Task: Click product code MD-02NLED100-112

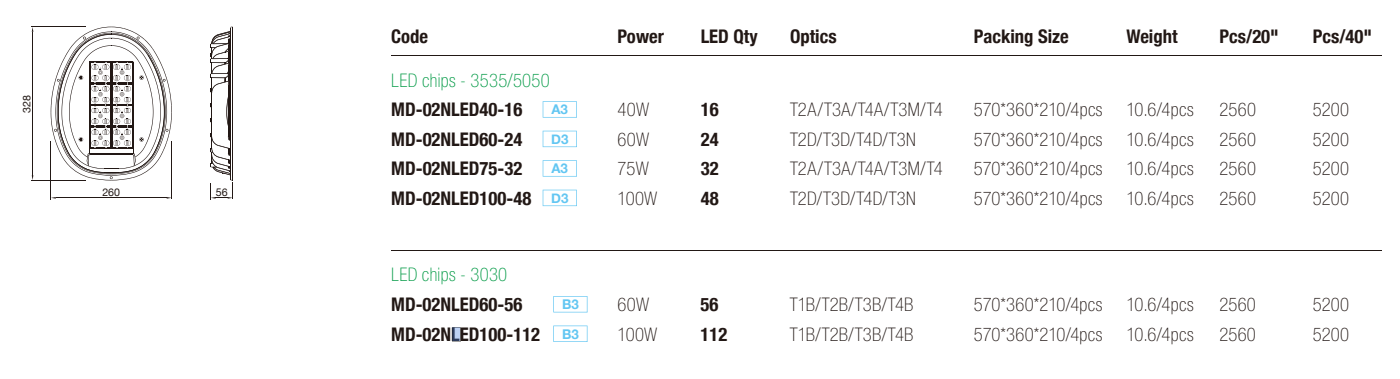Action: [x=465, y=335]
